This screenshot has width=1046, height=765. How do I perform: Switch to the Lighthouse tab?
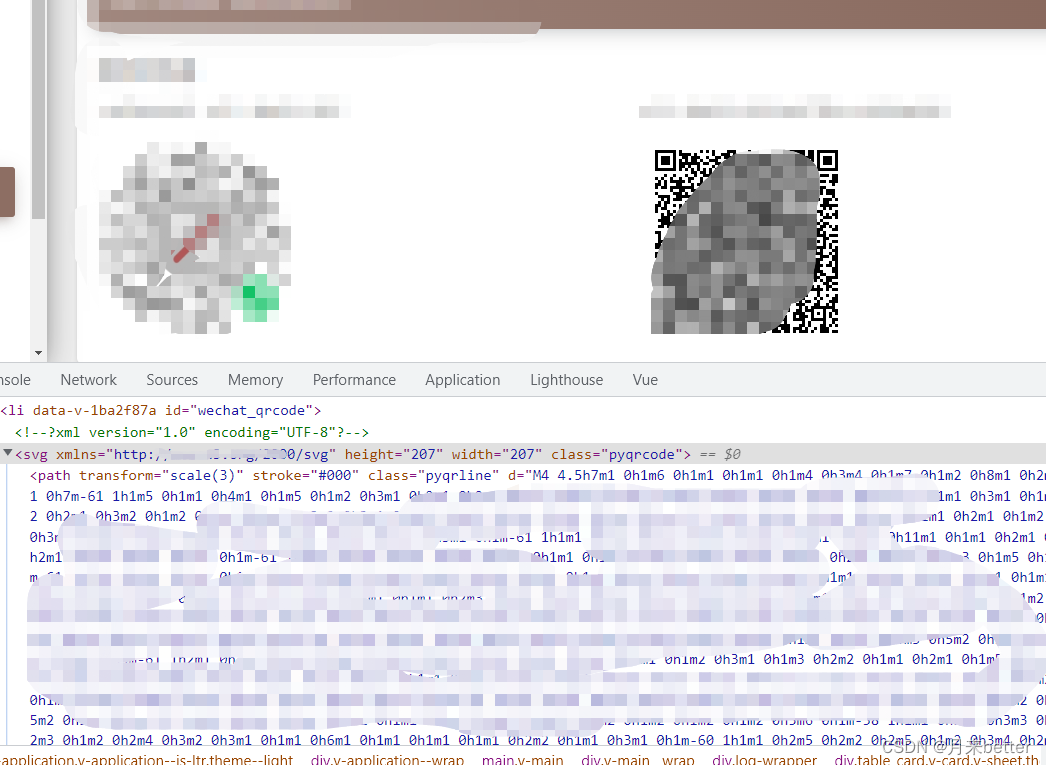pos(566,379)
